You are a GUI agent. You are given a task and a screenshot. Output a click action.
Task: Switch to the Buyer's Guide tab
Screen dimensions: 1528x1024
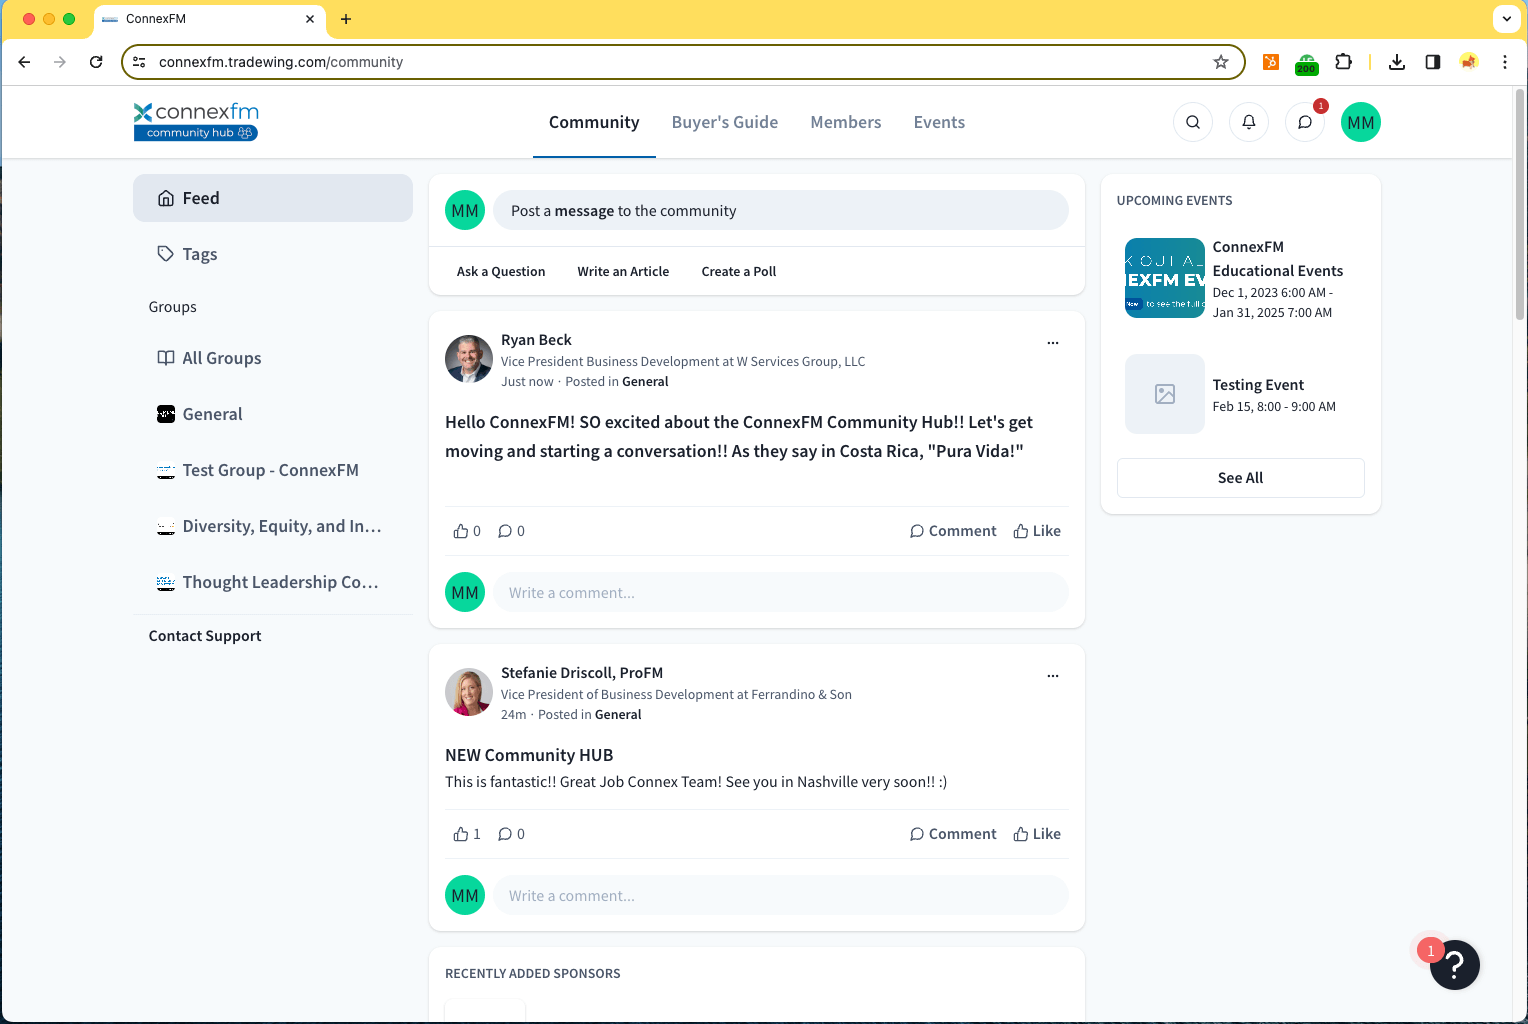724,122
